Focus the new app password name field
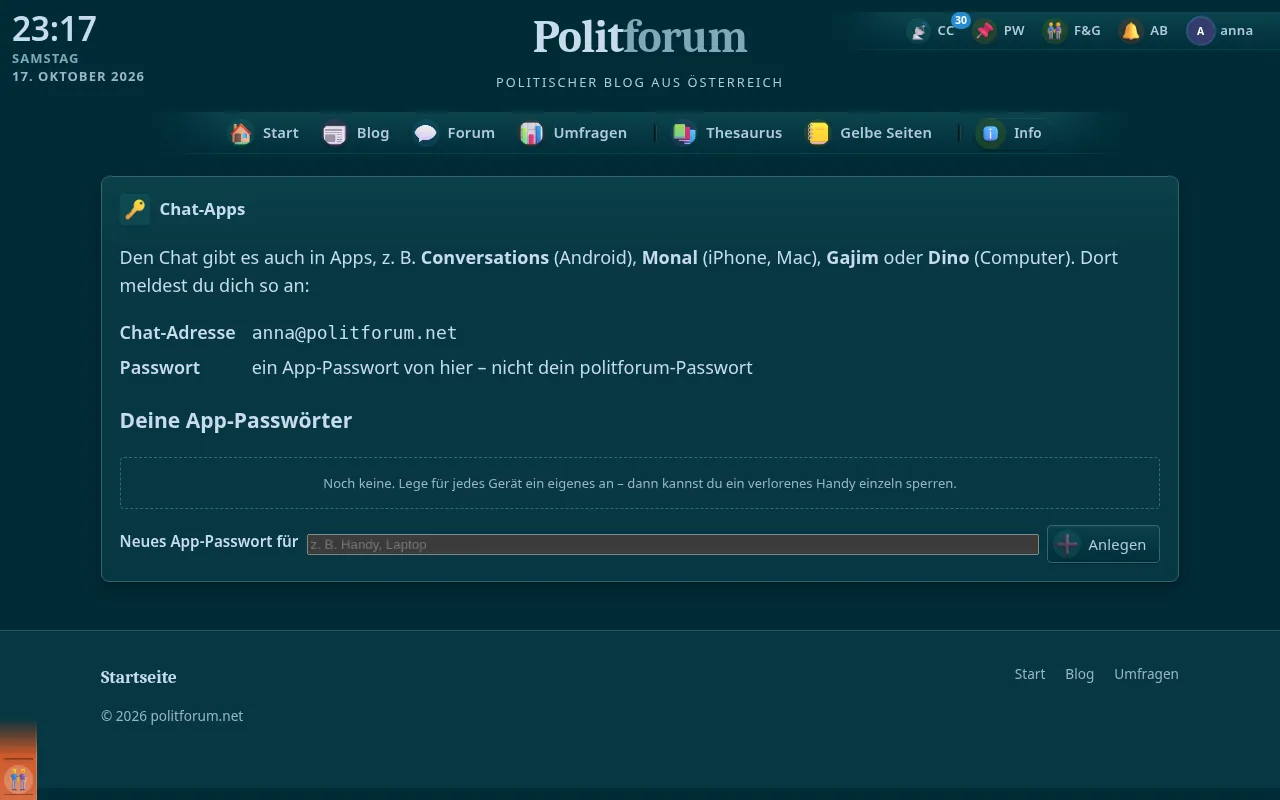 673,544
